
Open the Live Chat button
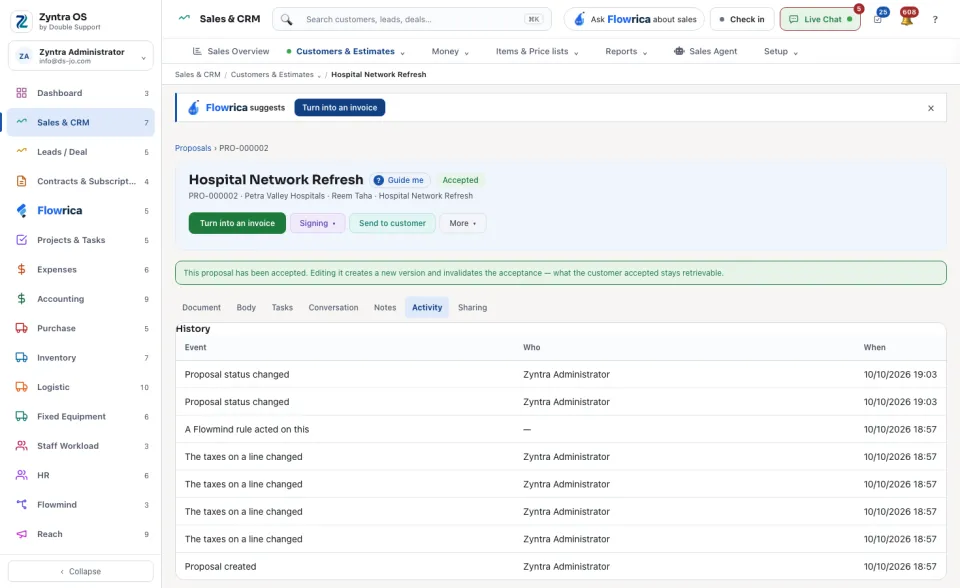pyautogui.click(x=820, y=20)
